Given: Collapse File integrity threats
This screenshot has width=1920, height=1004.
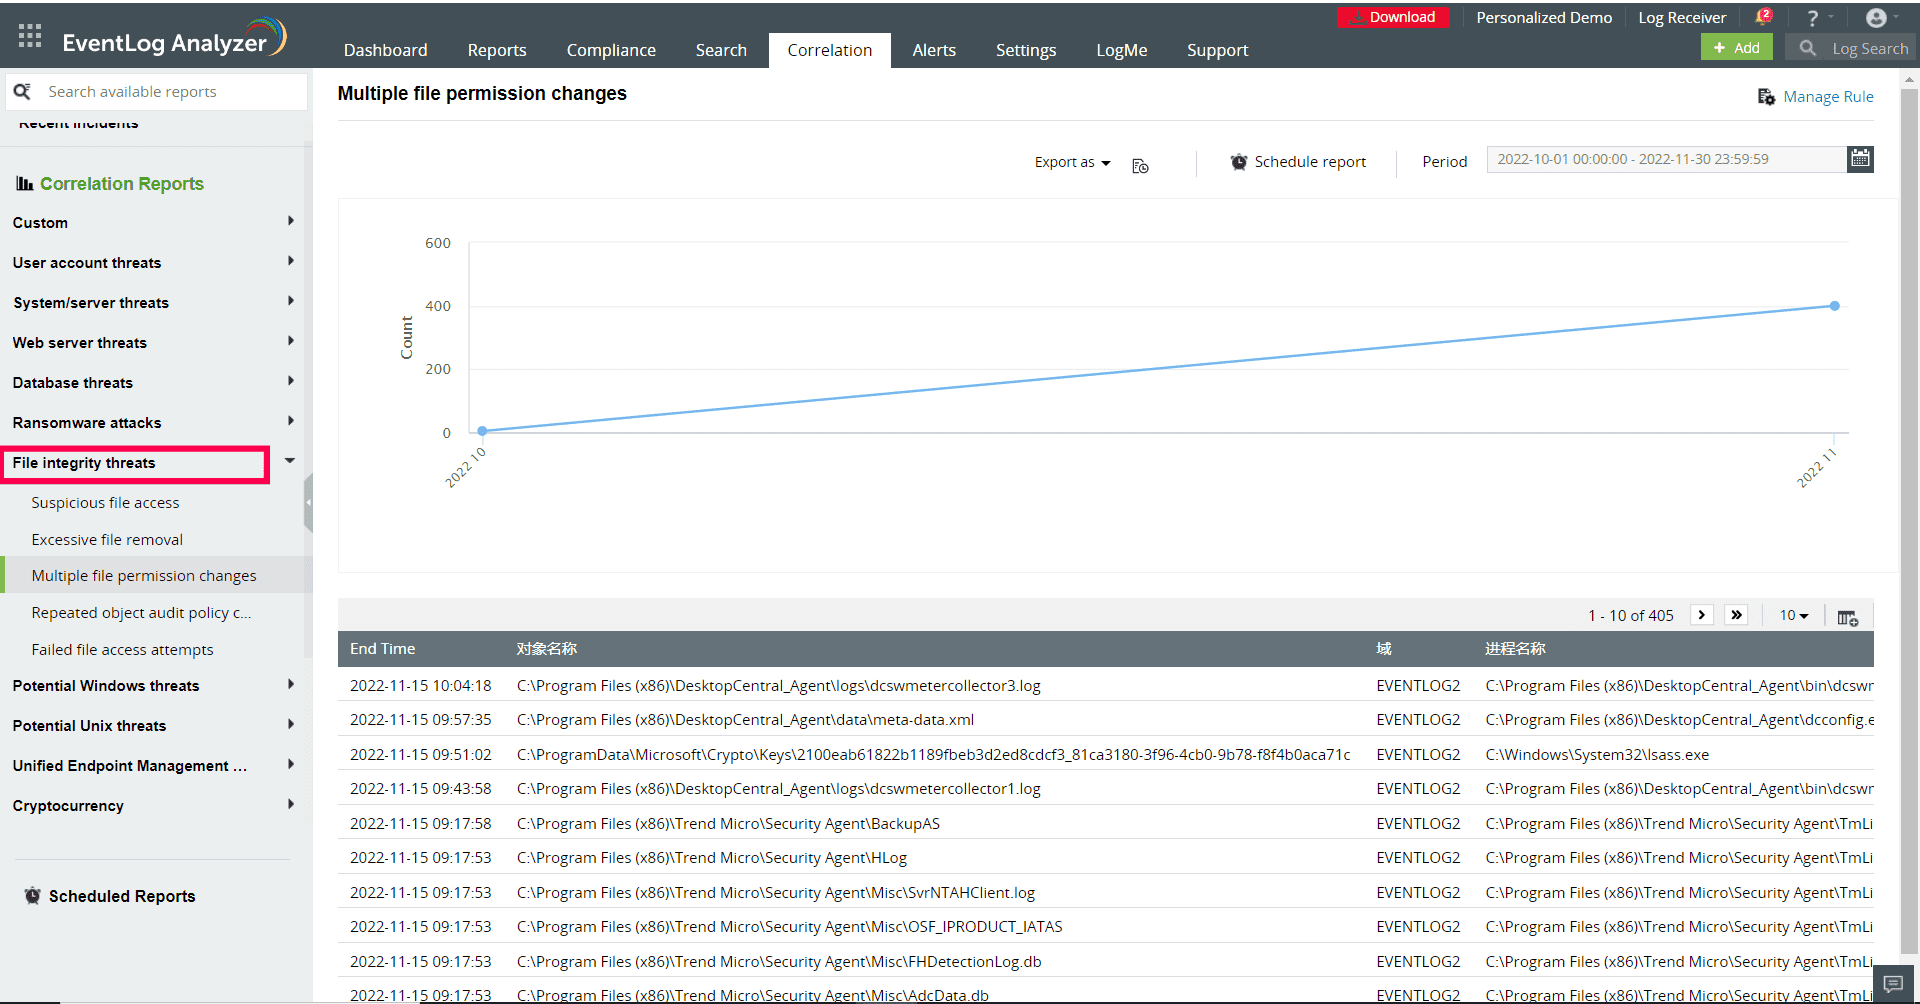Looking at the screenshot, I should coord(290,461).
